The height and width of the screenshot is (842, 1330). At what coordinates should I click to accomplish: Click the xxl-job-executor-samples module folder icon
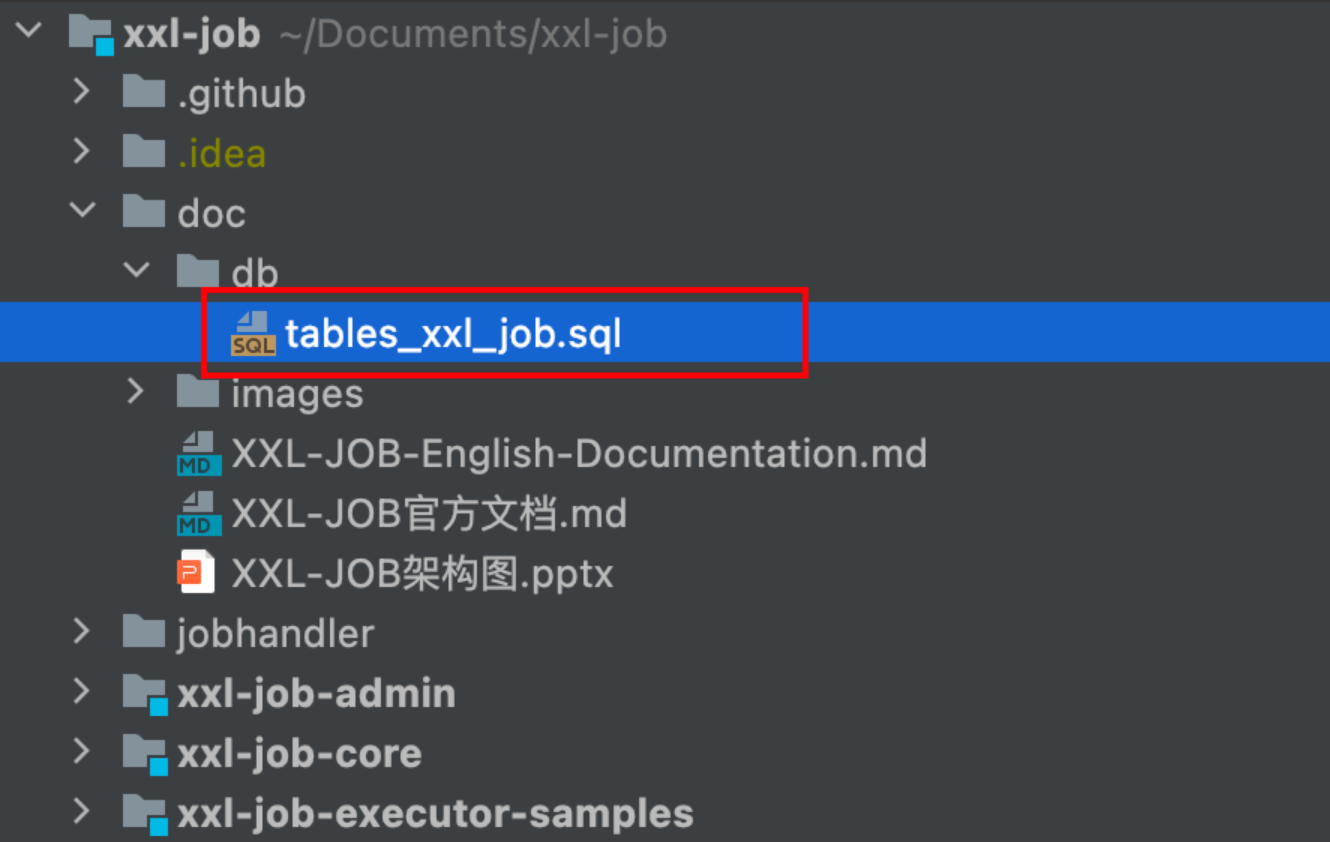pyautogui.click(x=144, y=814)
